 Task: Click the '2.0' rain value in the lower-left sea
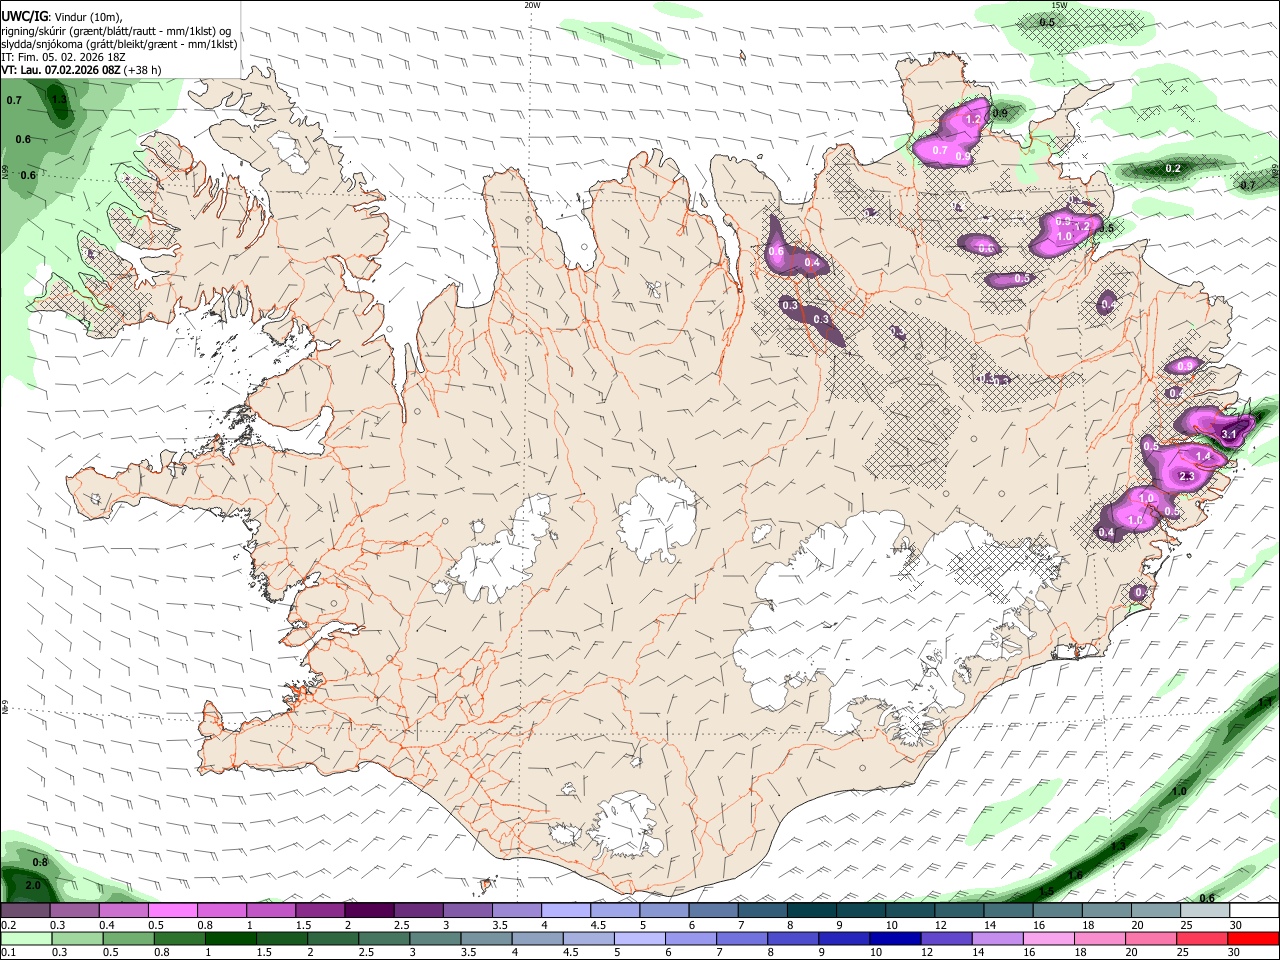[x=33, y=886]
